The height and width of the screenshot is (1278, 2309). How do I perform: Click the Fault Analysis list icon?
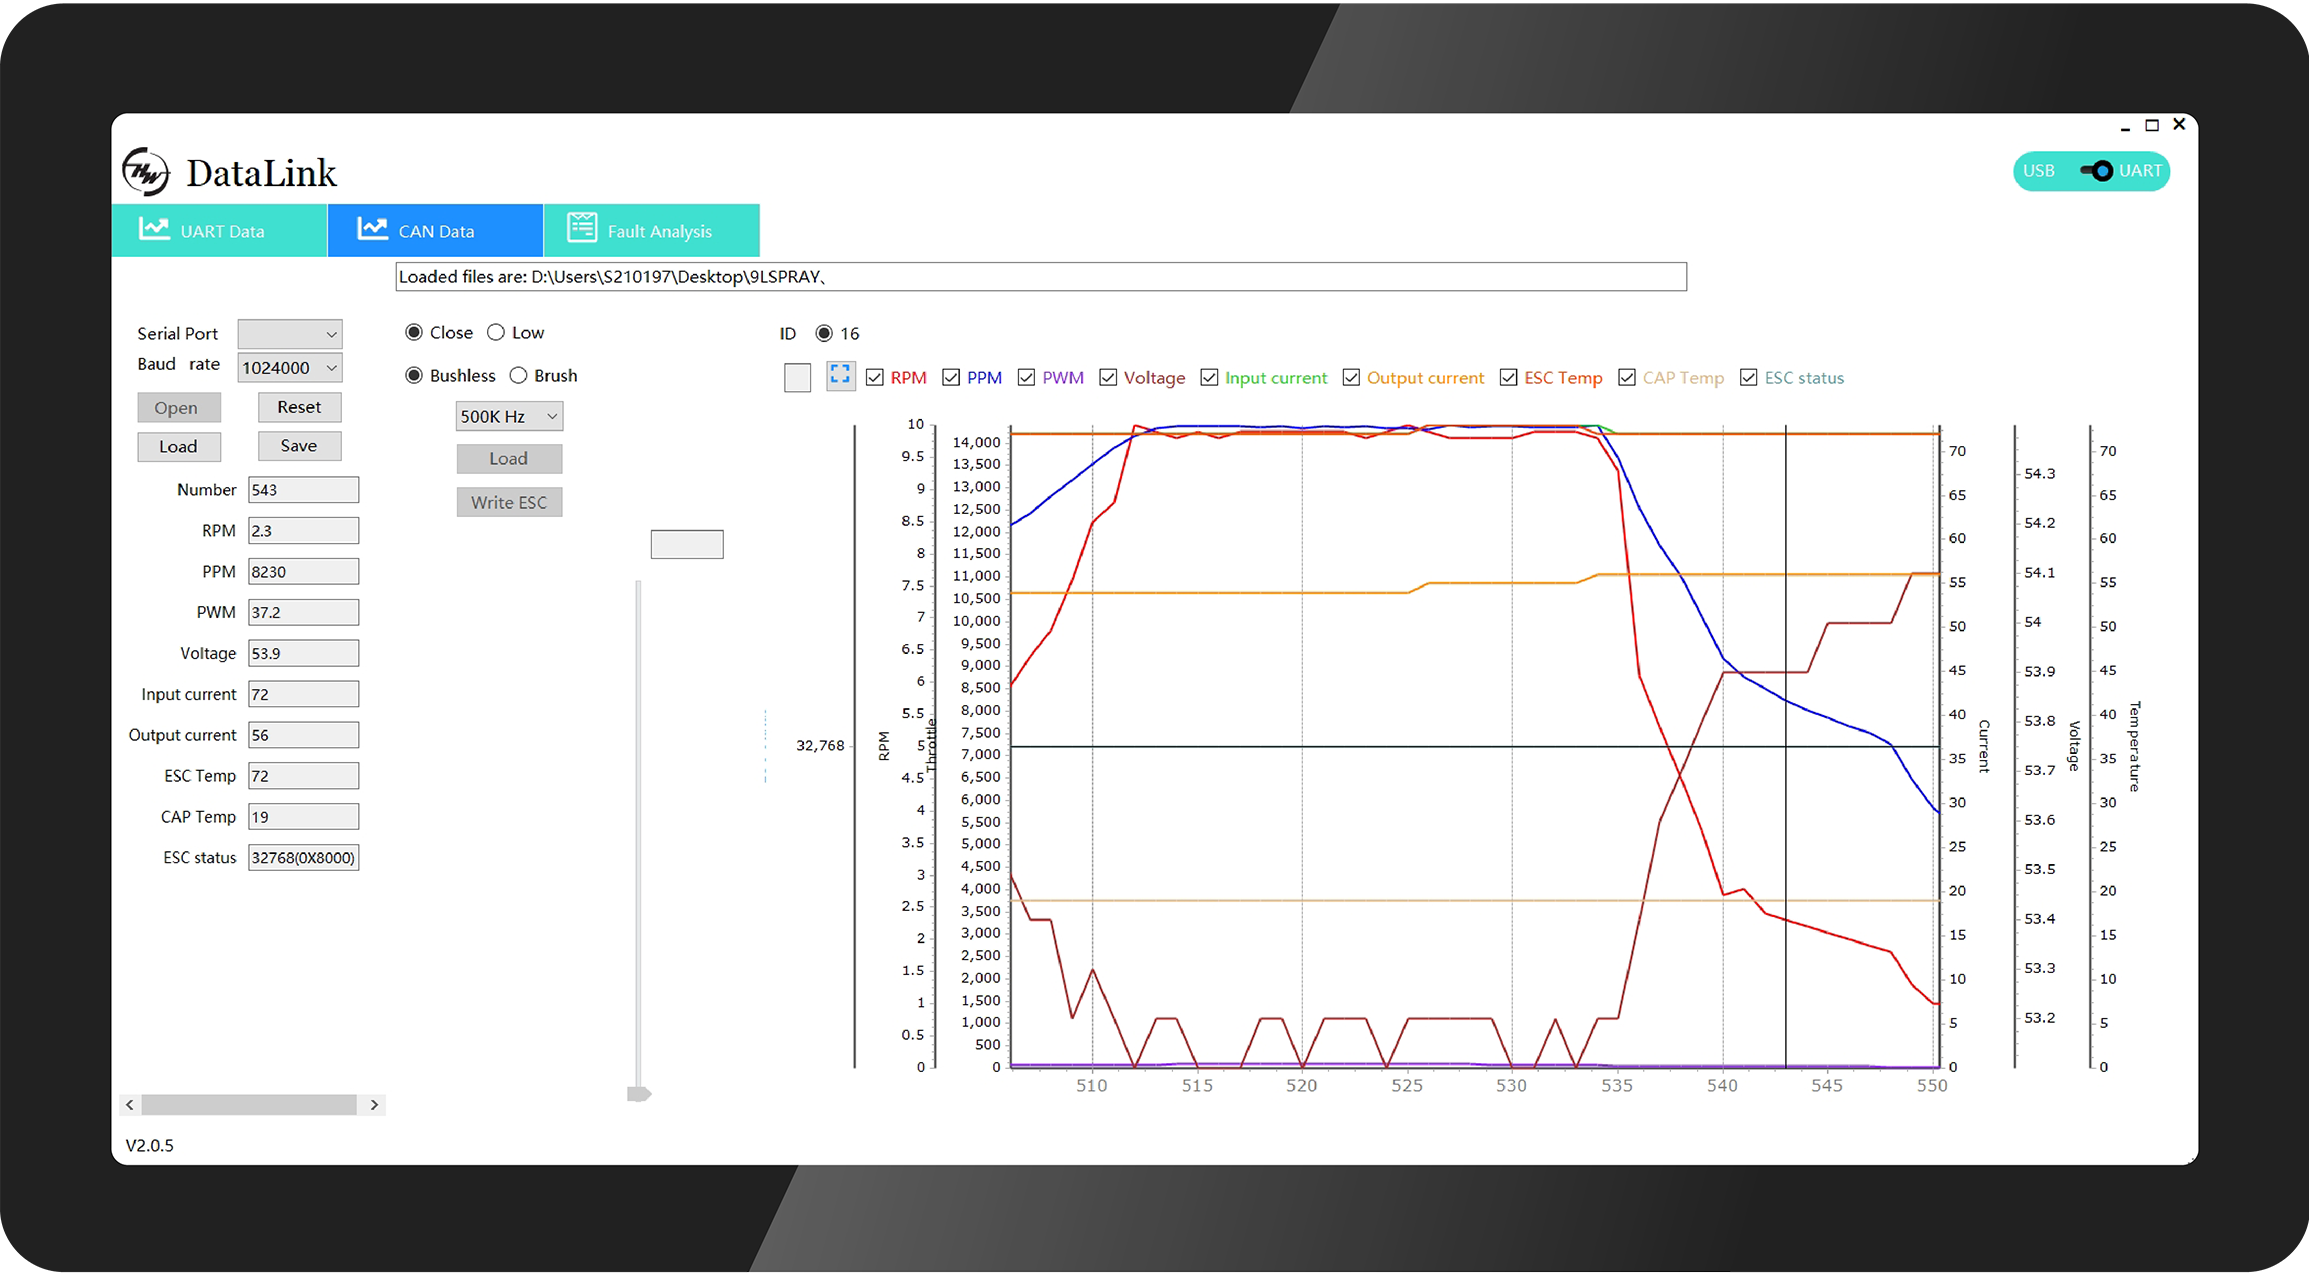(x=582, y=228)
